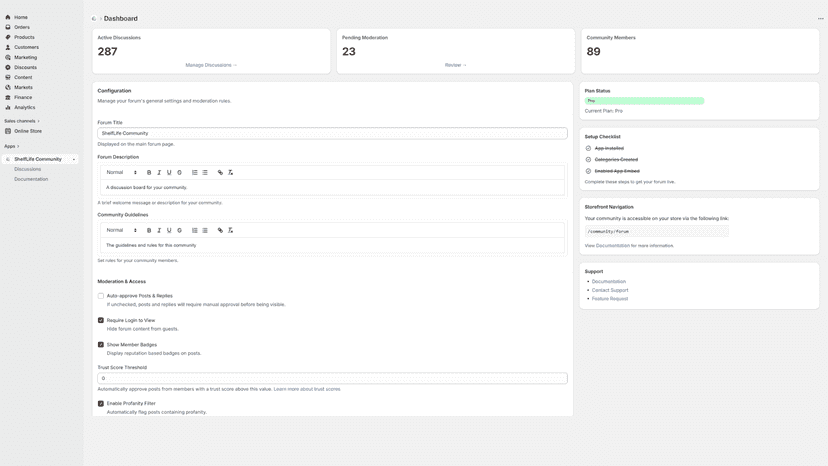
Task: Click the Orders inbox icon
Action: [x=8, y=27]
